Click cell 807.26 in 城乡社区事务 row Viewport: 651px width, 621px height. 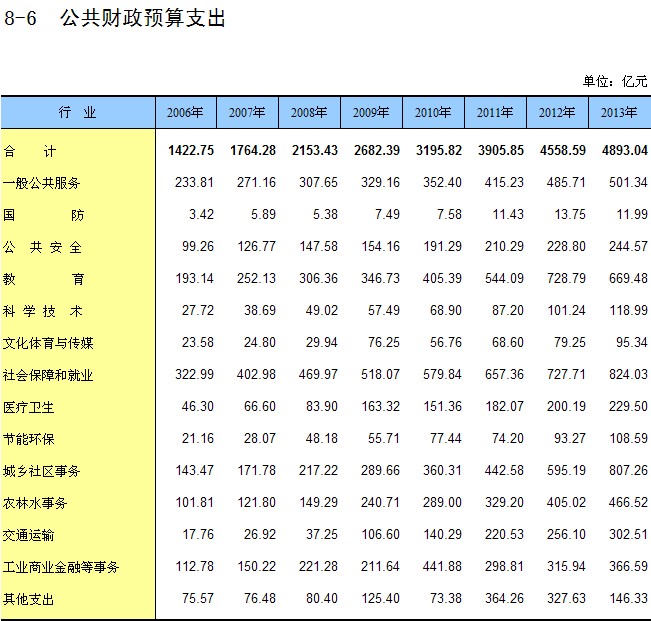coord(628,470)
